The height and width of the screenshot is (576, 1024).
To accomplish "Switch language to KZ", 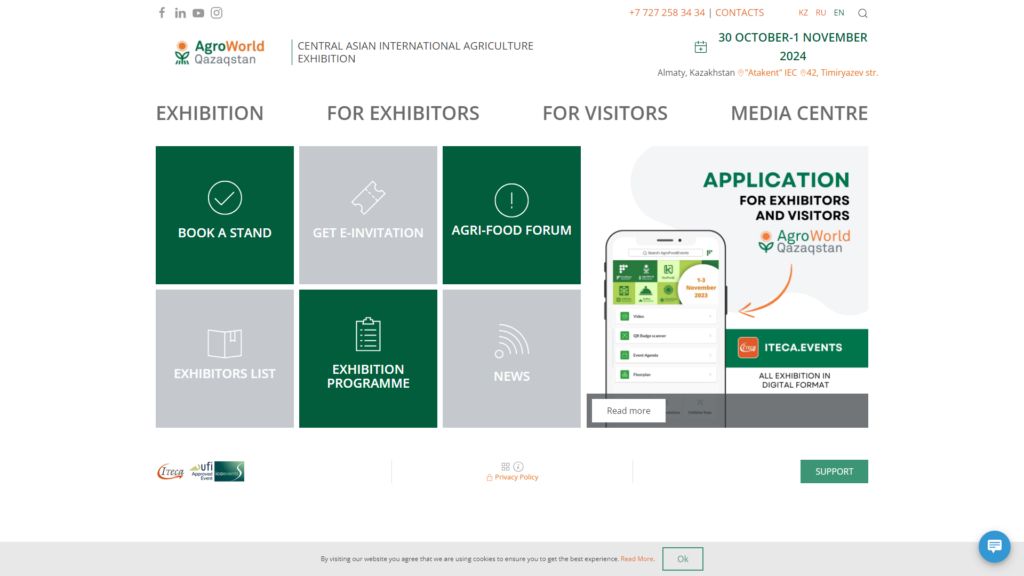I will (x=803, y=12).
